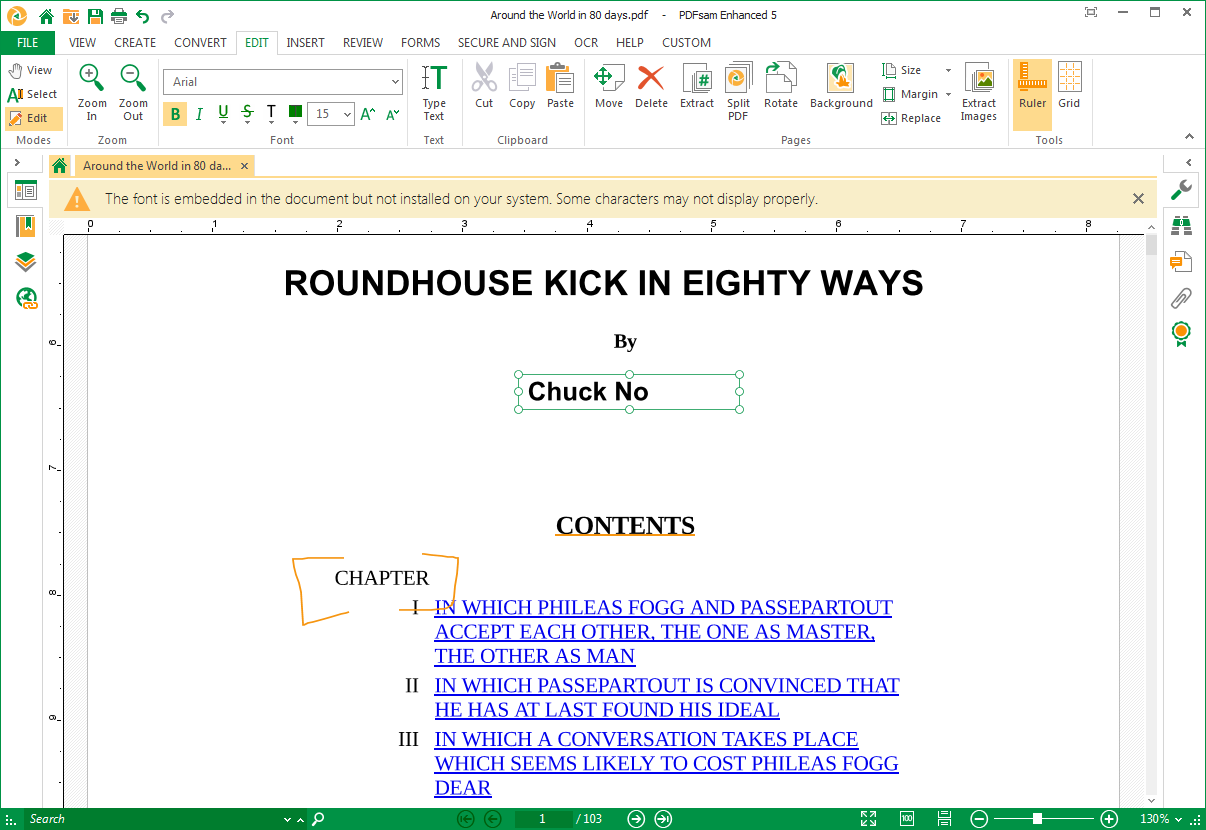
Task: Open link IN WHICH A CONVERSATION TAKES PLACE
Action: point(646,739)
